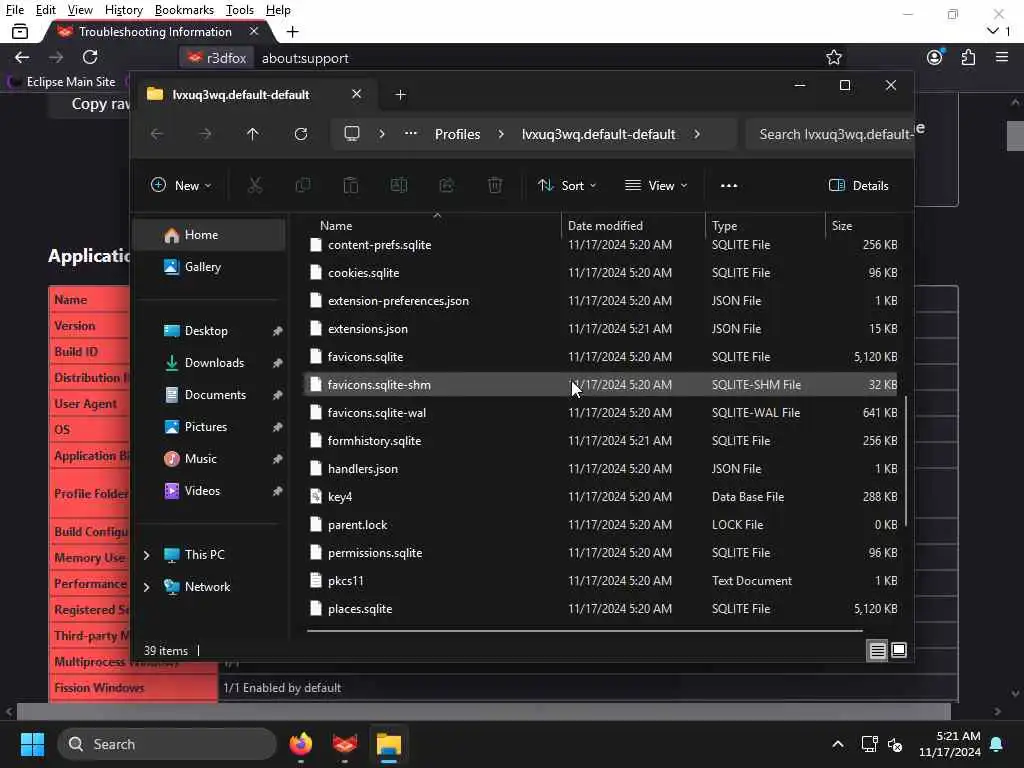The width and height of the screenshot is (1024, 768).
Task: Click the Explorer file list horizontal scrollbar
Action: coord(584,631)
